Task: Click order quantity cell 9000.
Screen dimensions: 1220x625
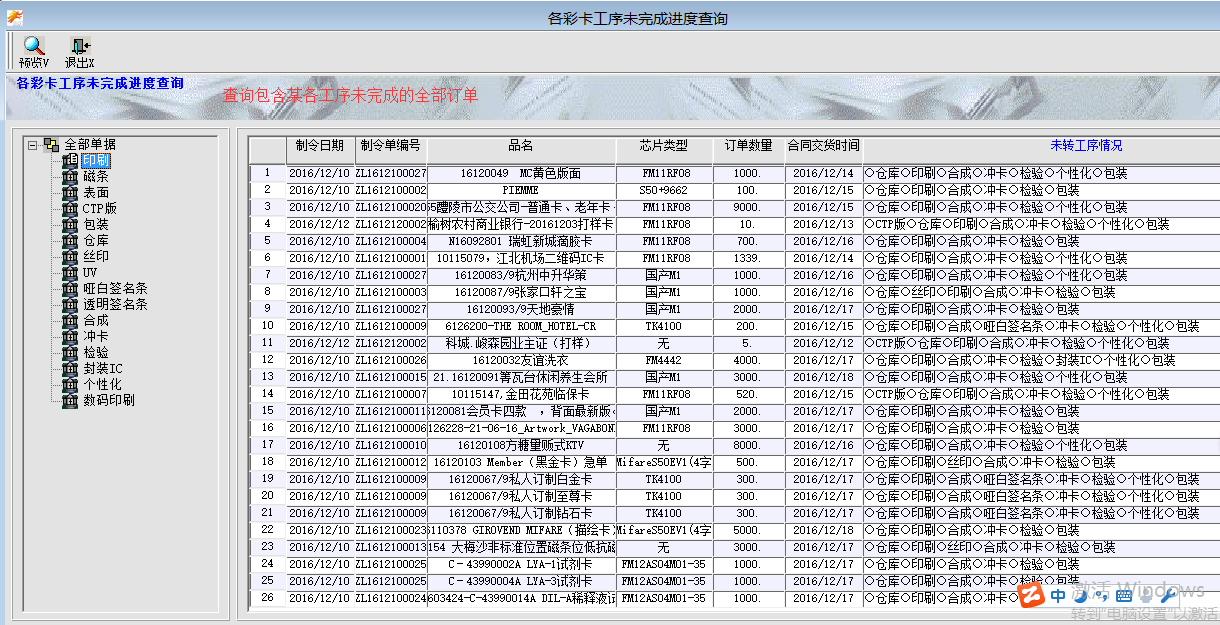Action: tap(748, 207)
